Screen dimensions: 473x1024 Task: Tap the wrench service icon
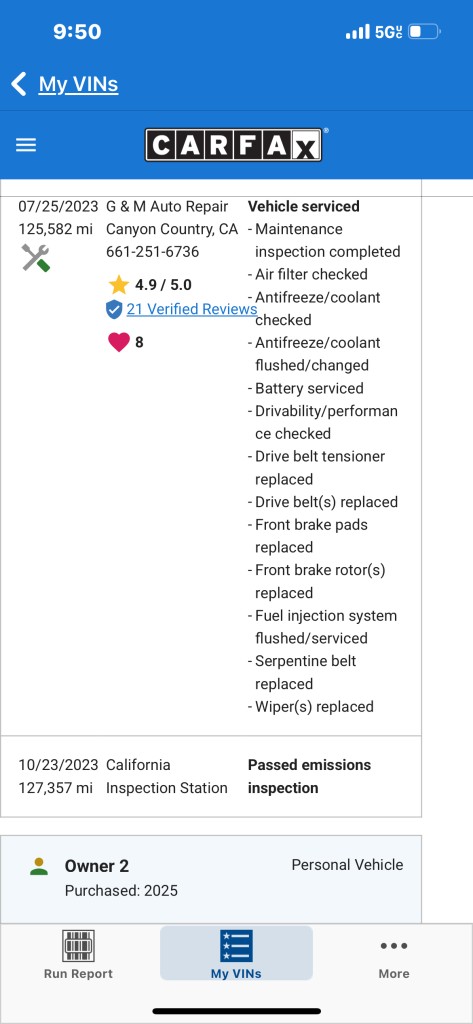pyautogui.click(x=35, y=257)
